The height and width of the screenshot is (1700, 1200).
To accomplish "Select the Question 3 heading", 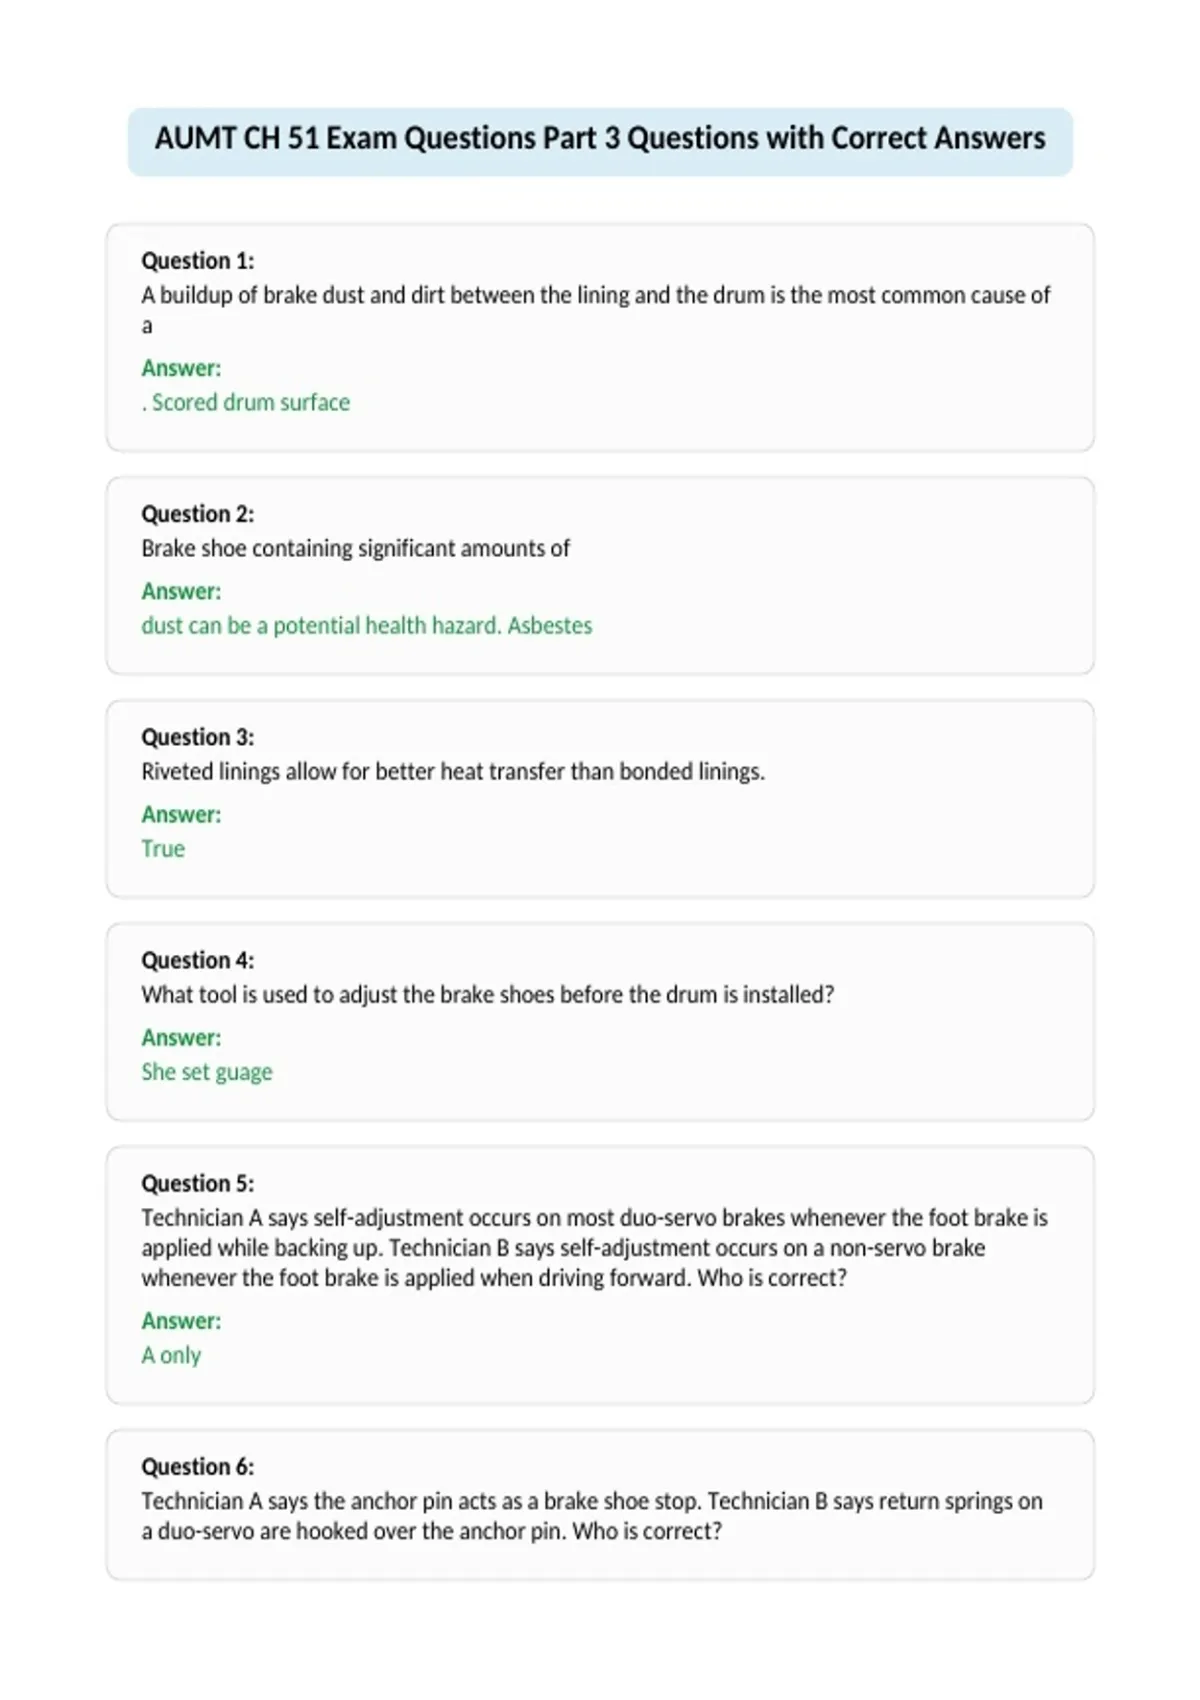I will pos(198,737).
